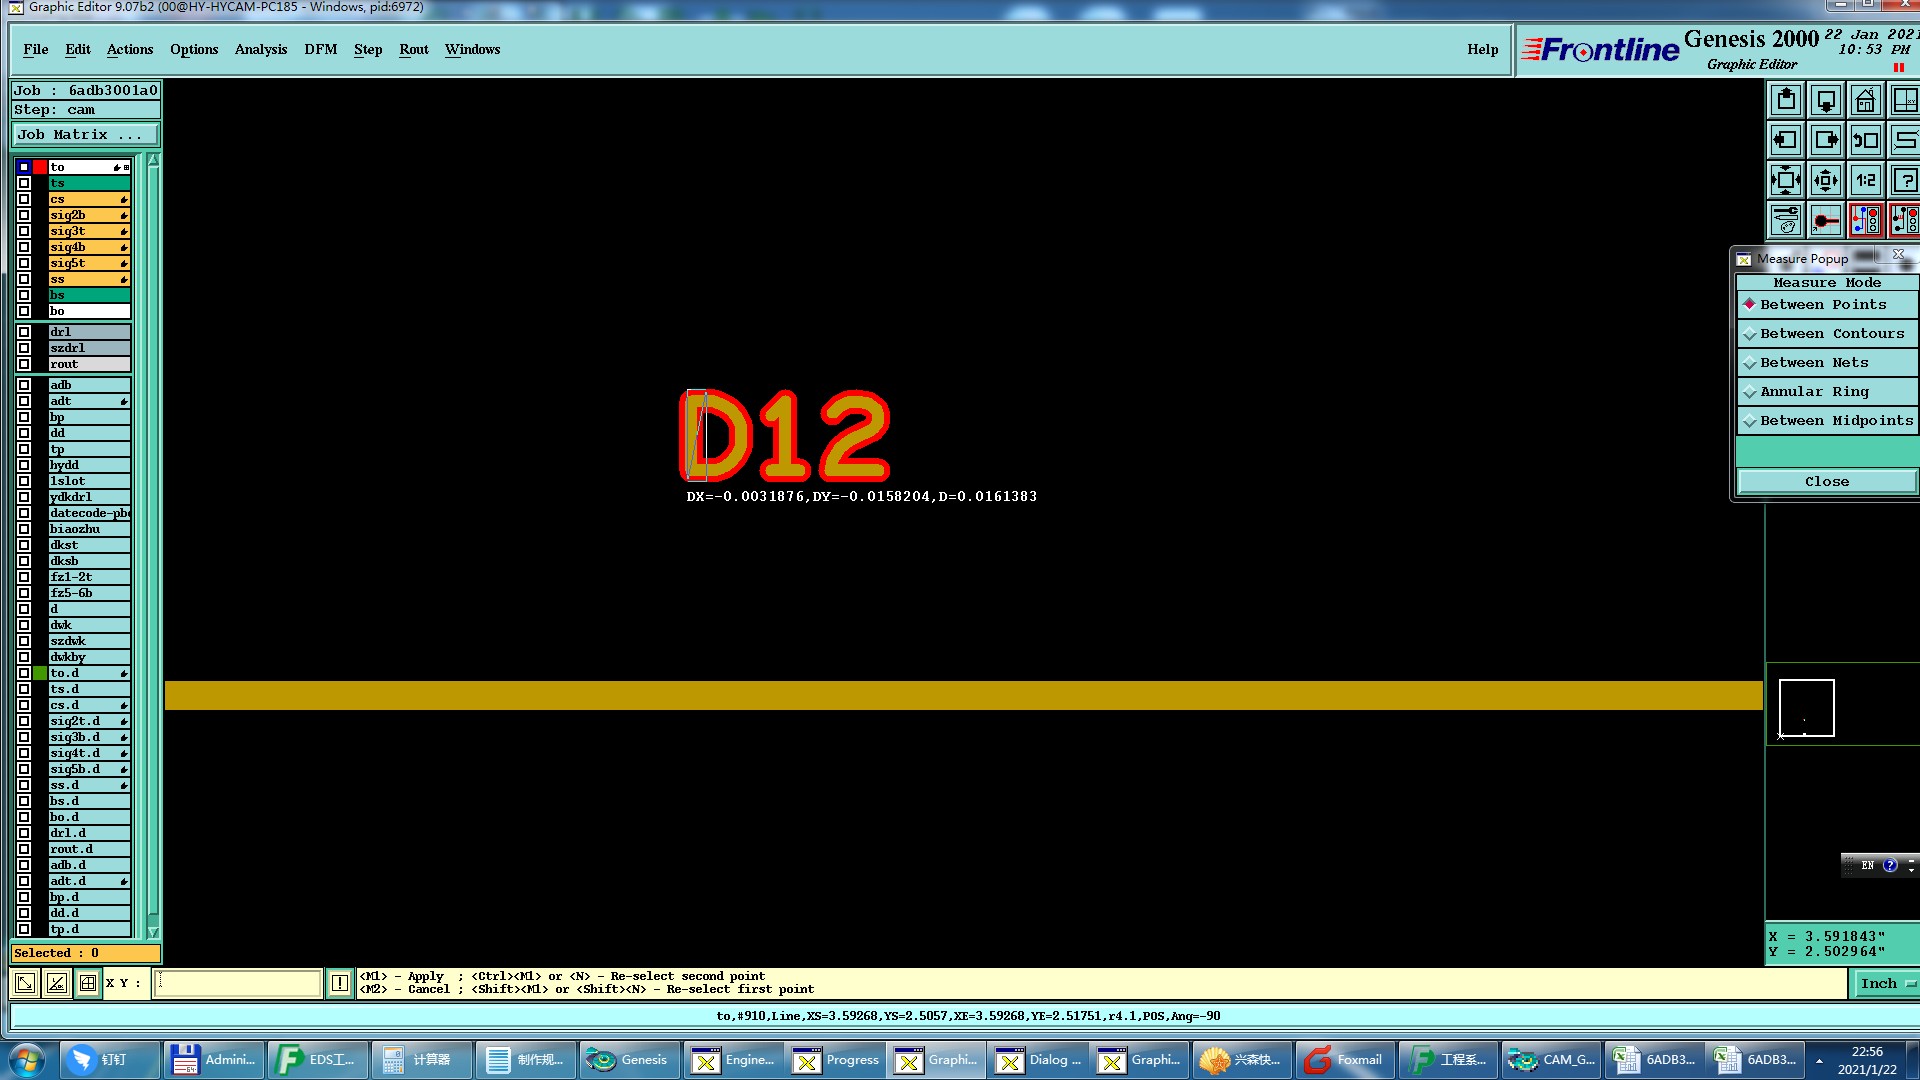Close the Measure Popup panel

coord(1826,482)
